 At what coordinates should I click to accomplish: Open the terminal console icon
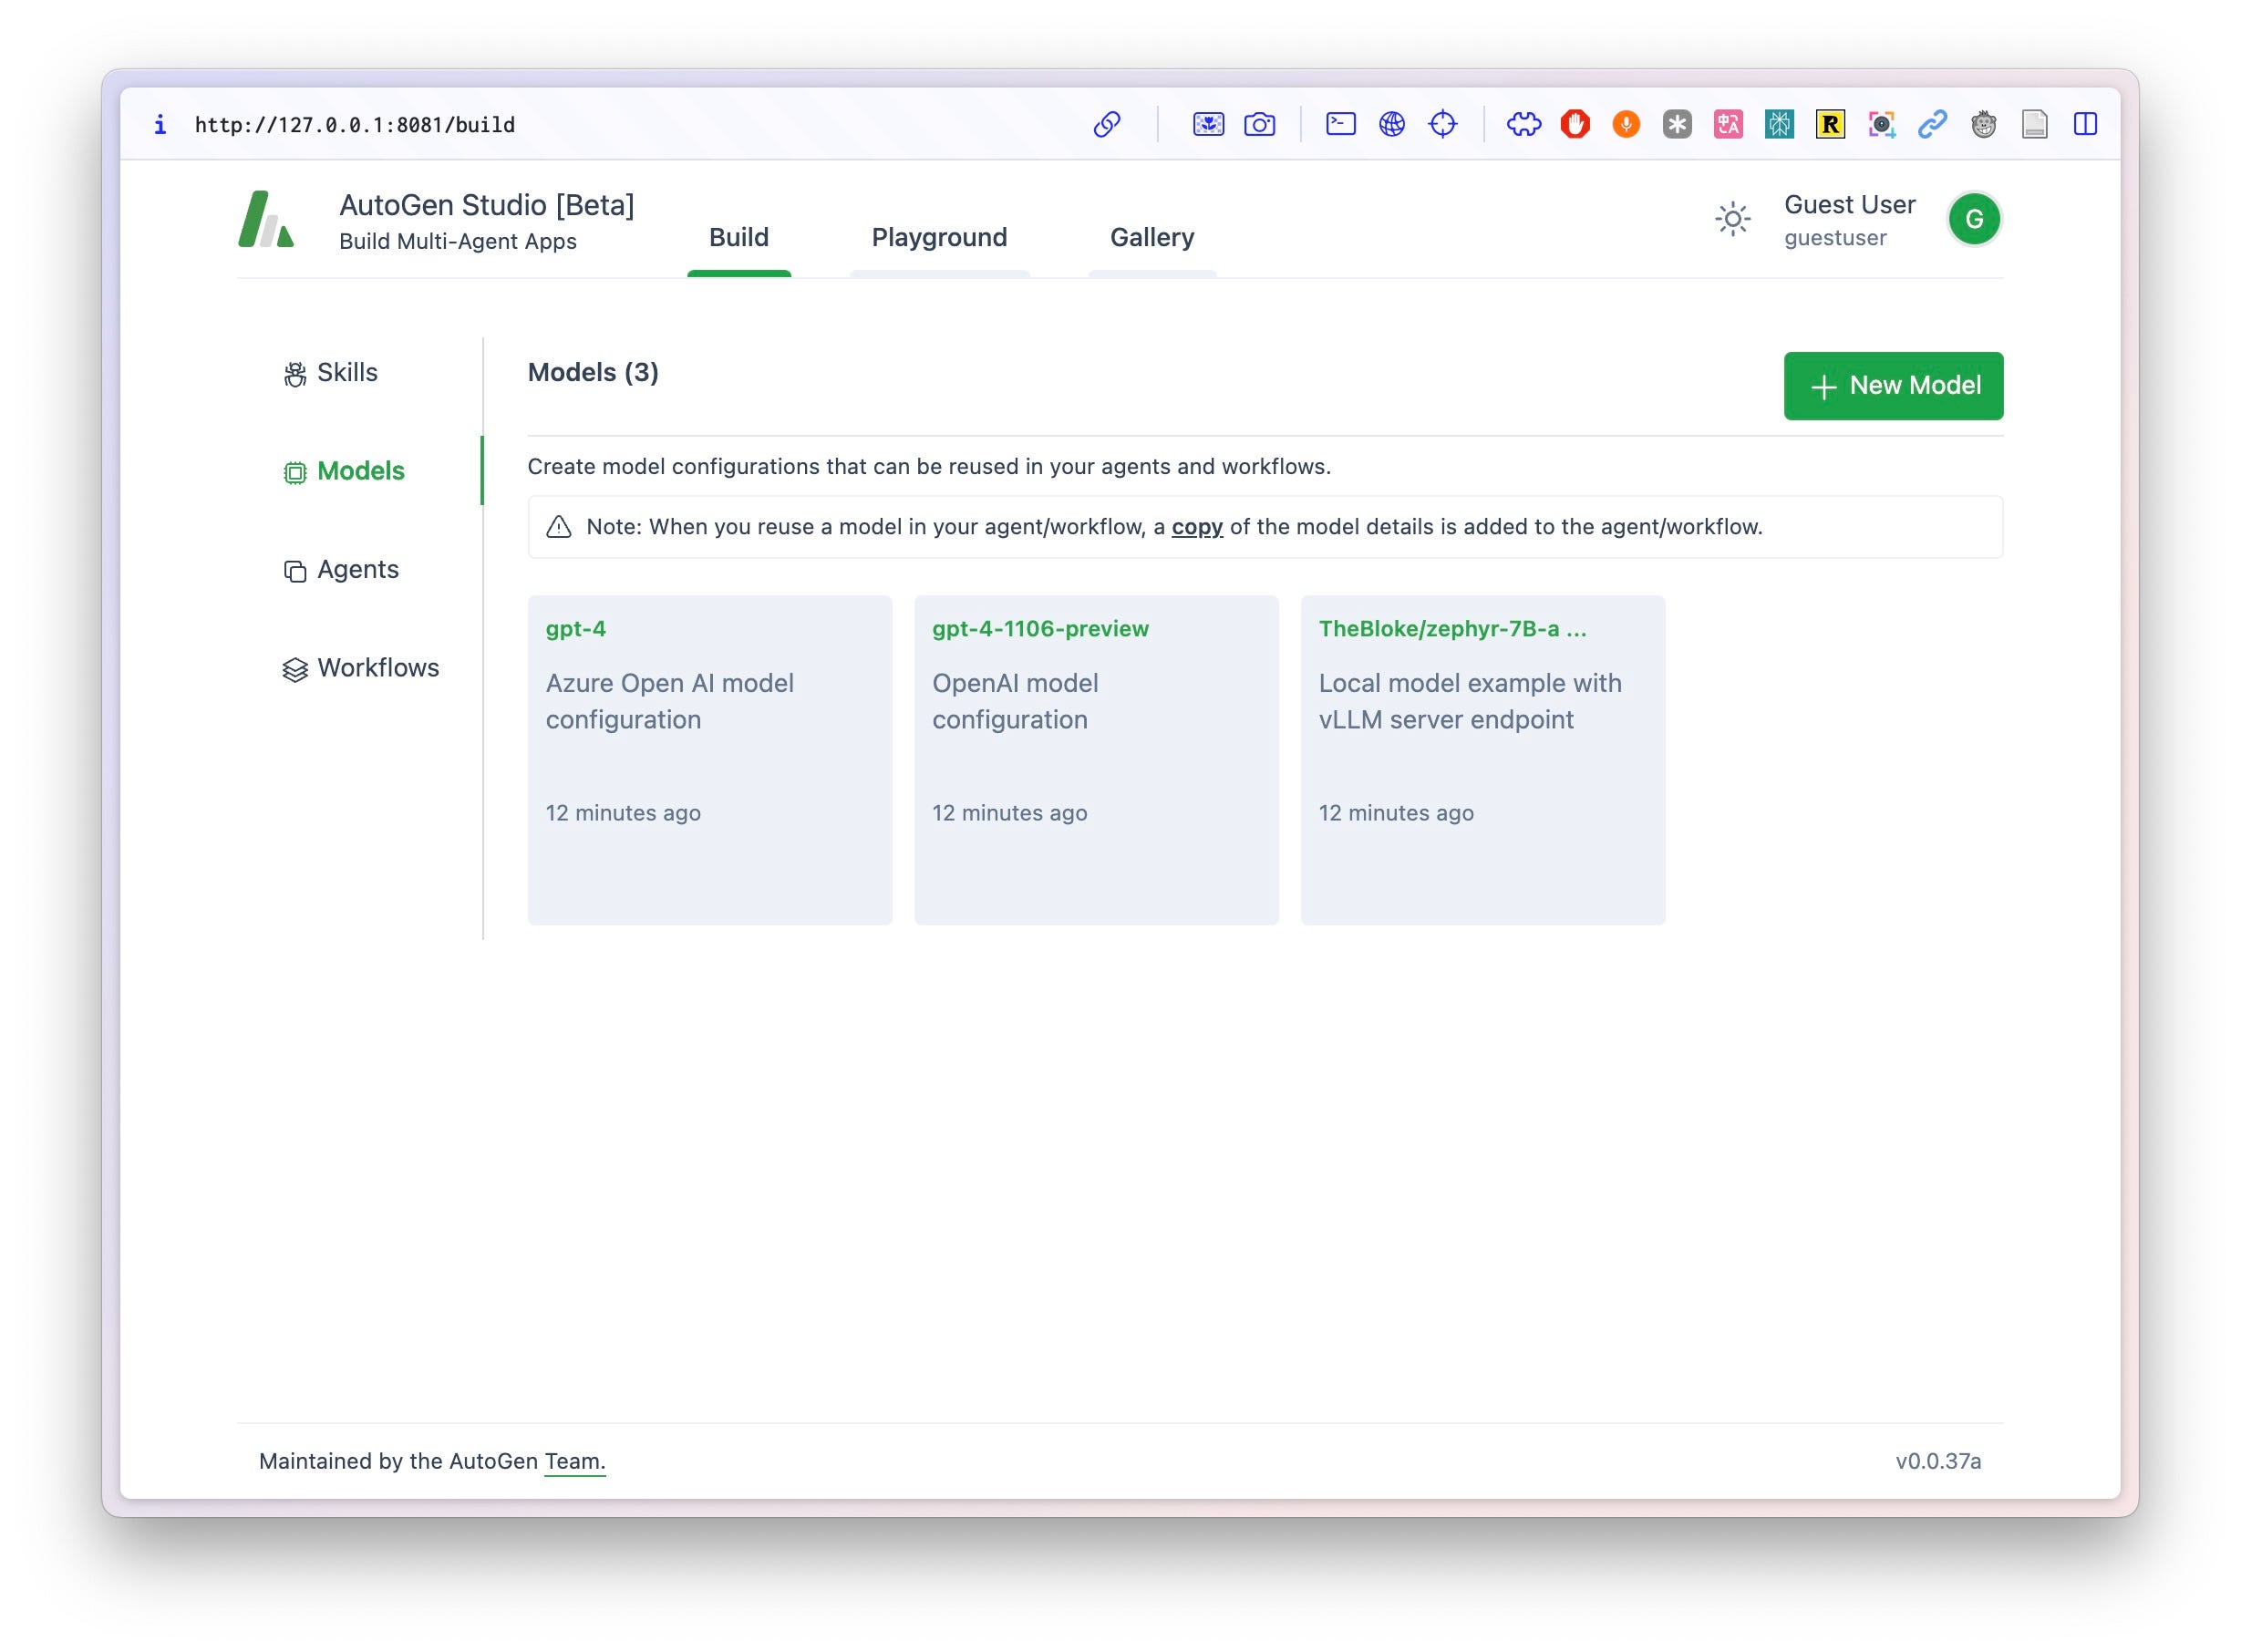click(1340, 124)
